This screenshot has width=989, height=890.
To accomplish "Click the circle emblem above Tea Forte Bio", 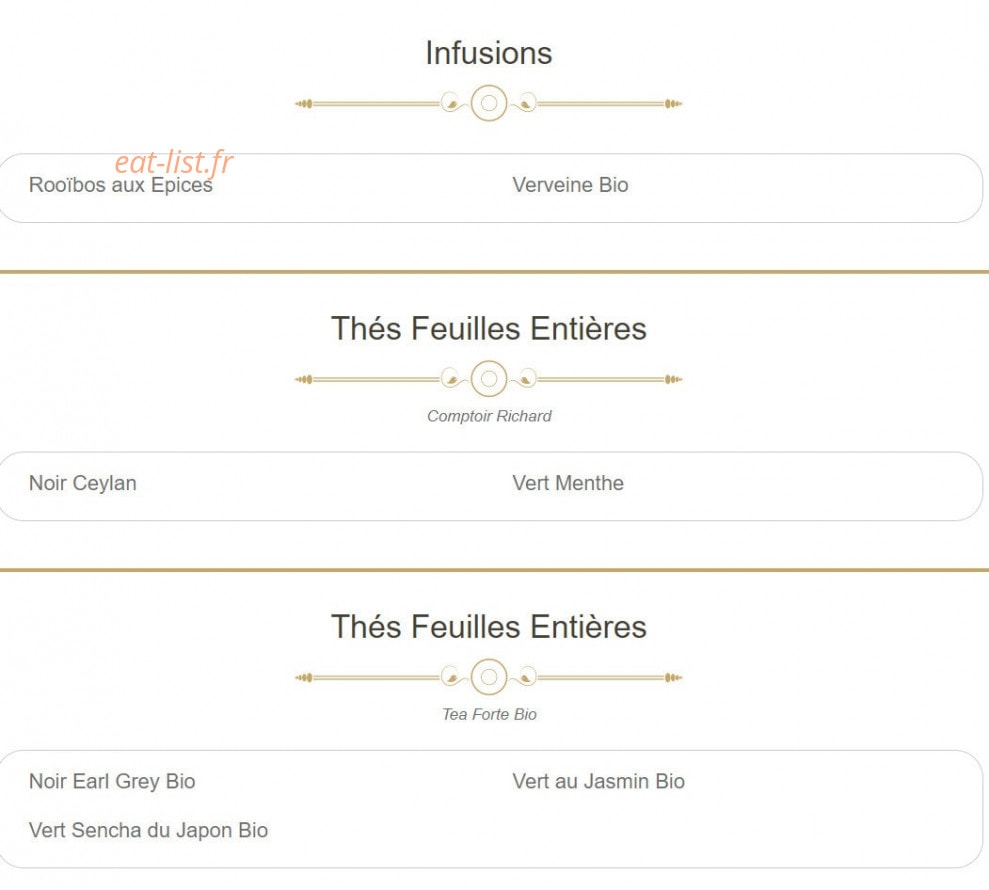I will click(x=489, y=677).
